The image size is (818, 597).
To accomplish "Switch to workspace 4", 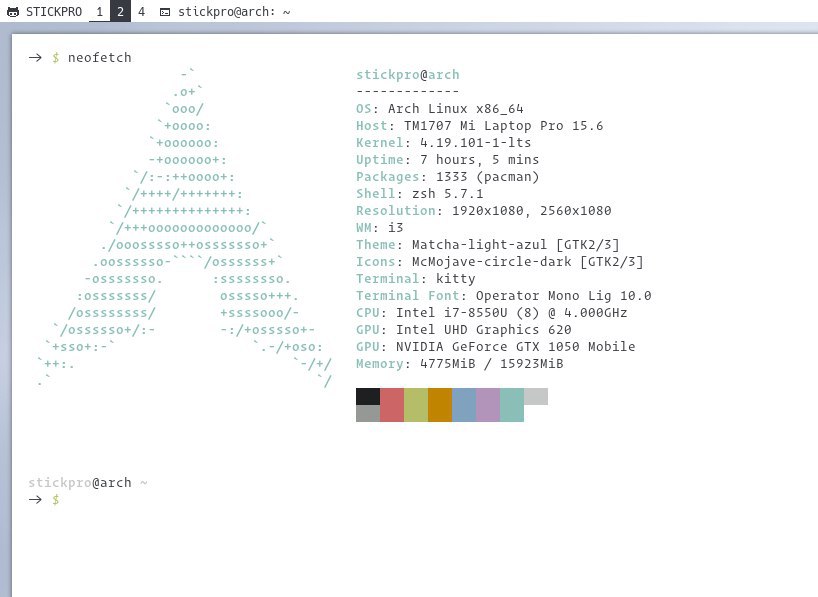I will [141, 11].
